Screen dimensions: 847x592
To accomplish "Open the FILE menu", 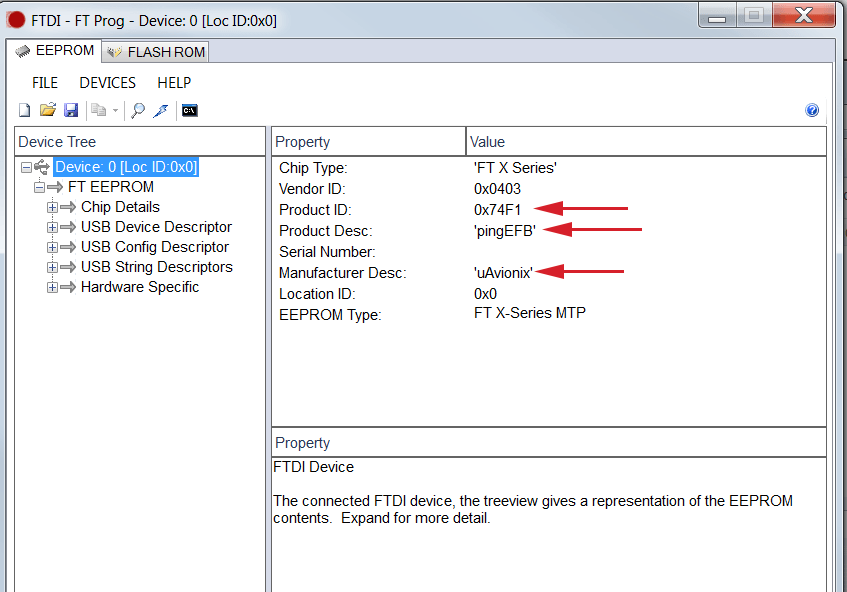I will click(x=45, y=83).
